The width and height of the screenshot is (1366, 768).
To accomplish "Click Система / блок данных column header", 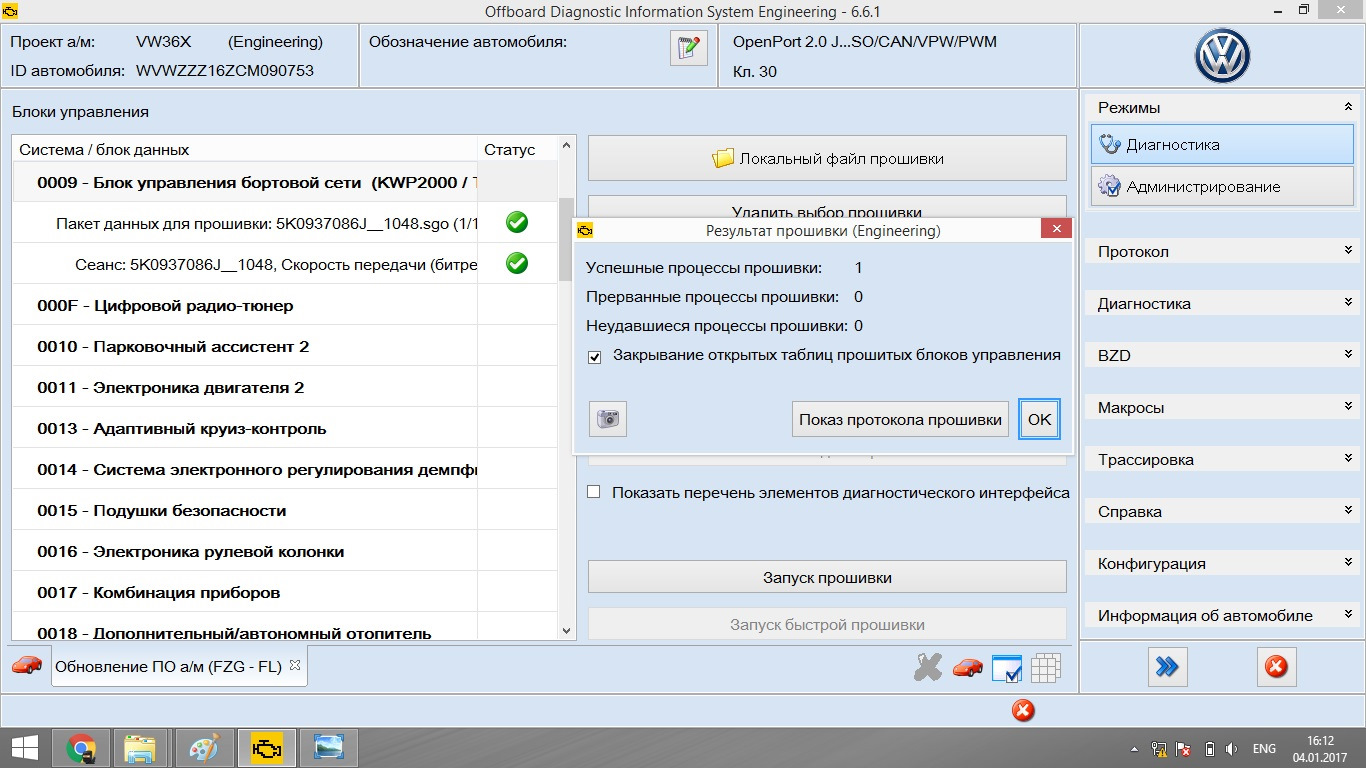I will tap(245, 149).
